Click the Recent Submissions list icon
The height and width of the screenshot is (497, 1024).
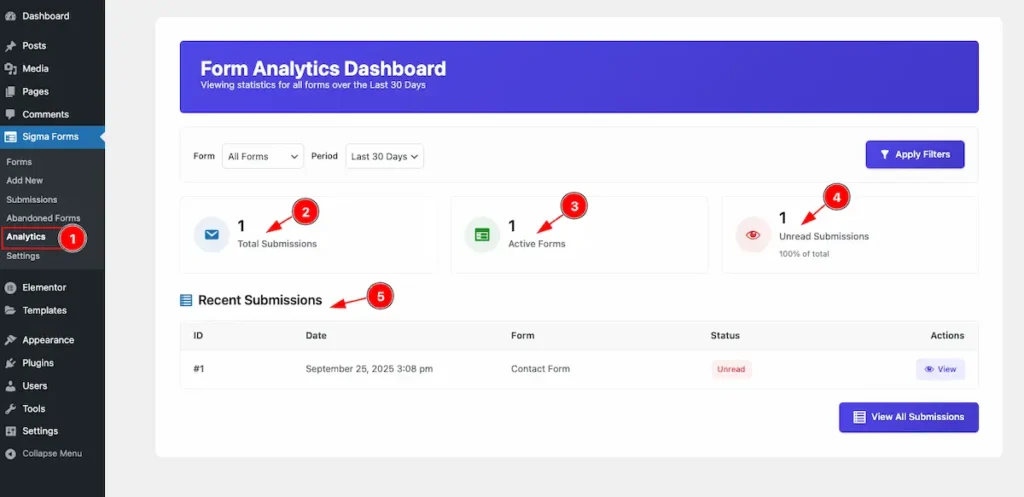[186, 300]
